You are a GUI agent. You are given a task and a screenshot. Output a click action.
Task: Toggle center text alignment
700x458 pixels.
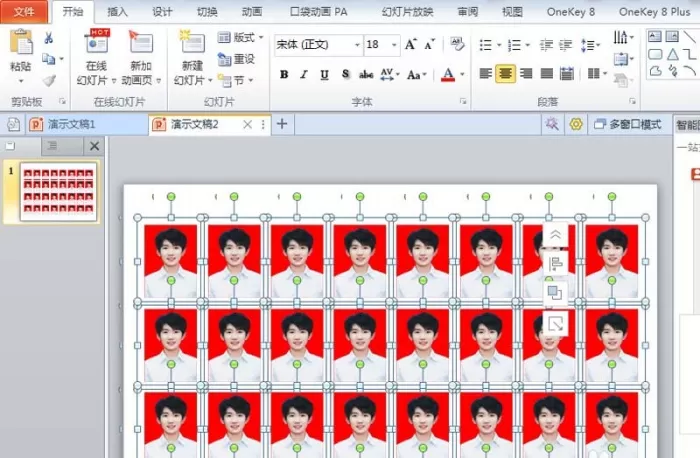[505, 74]
